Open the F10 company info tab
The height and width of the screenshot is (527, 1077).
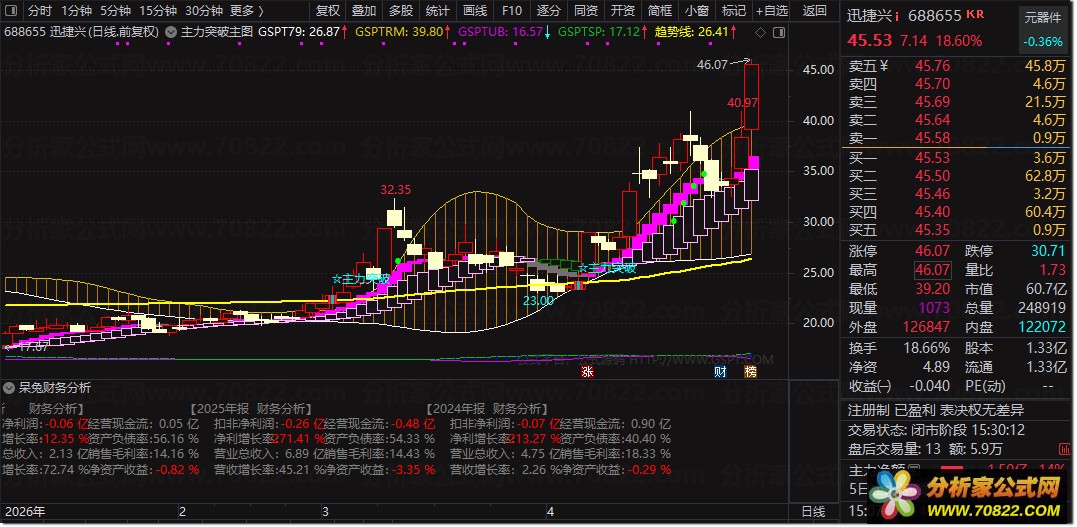[x=512, y=11]
